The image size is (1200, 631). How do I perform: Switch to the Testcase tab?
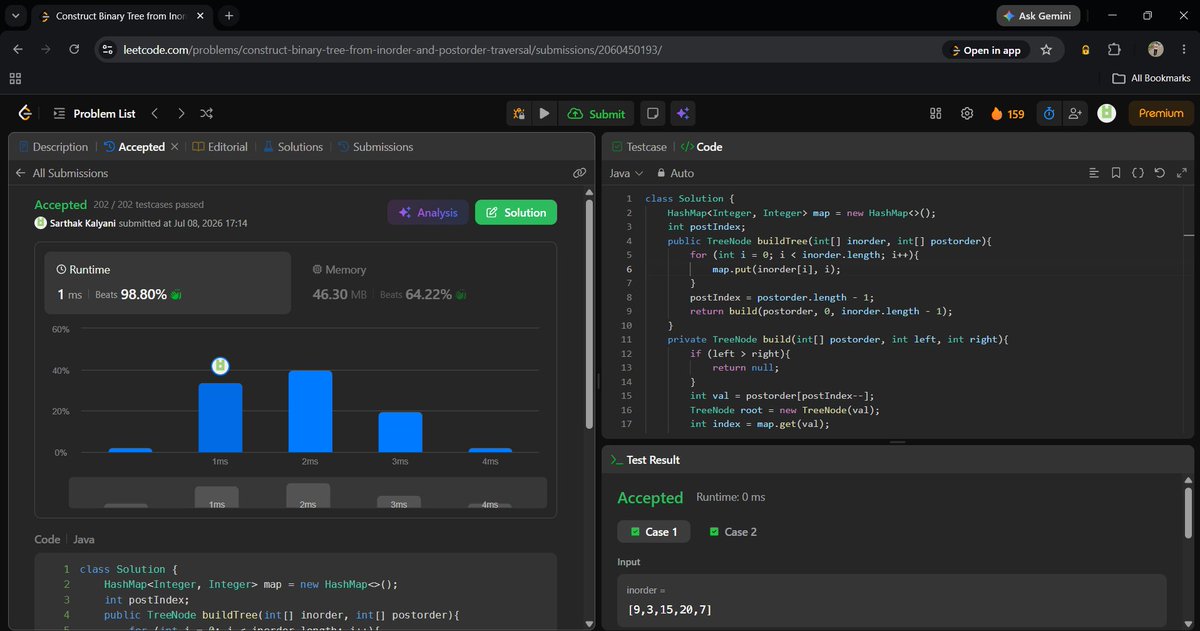(x=638, y=146)
